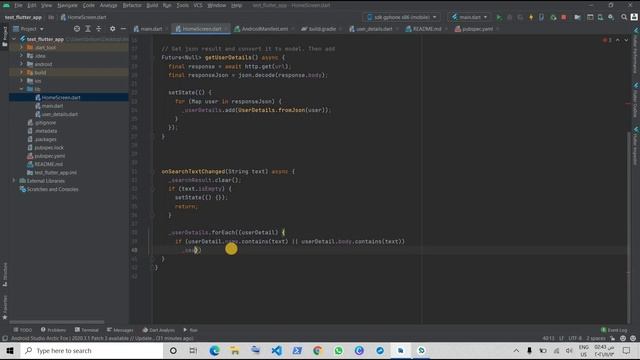The width and height of the screenshot is (640, 360).
Task: Hide the Project tool window
Action: click(123, 29)
